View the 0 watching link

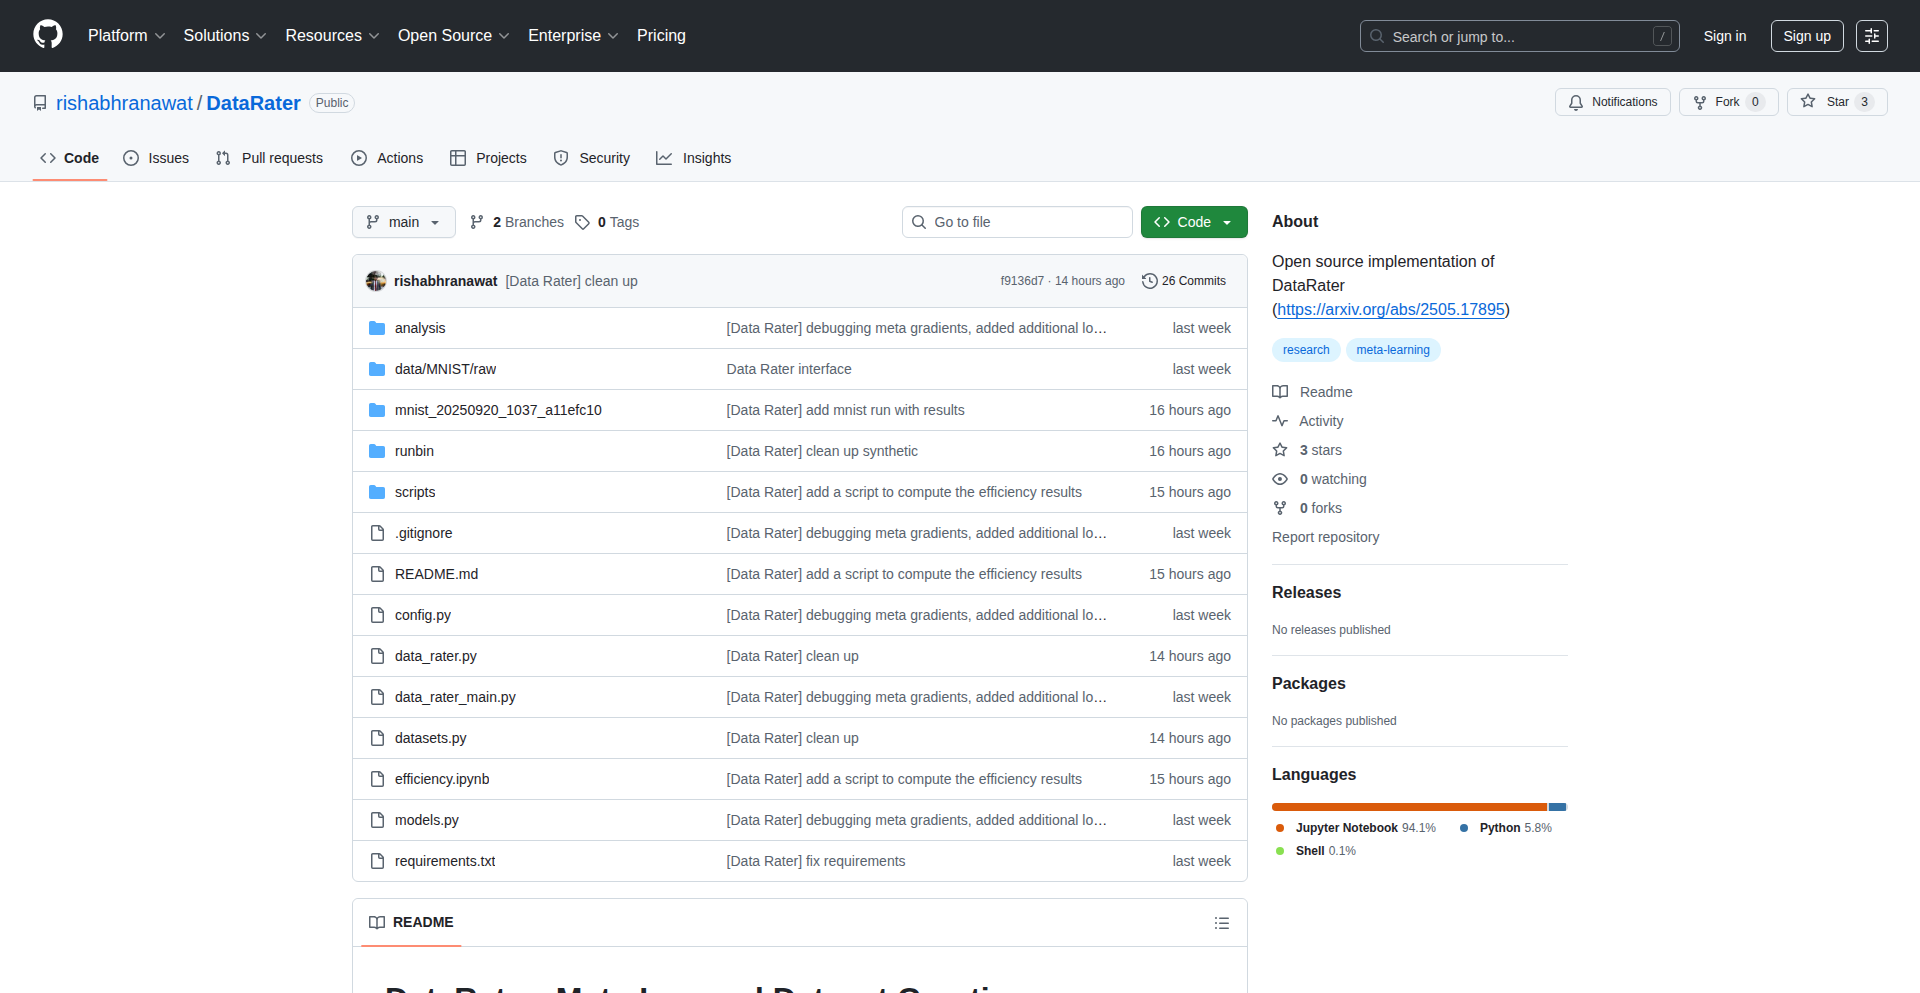coord(1320,479)
